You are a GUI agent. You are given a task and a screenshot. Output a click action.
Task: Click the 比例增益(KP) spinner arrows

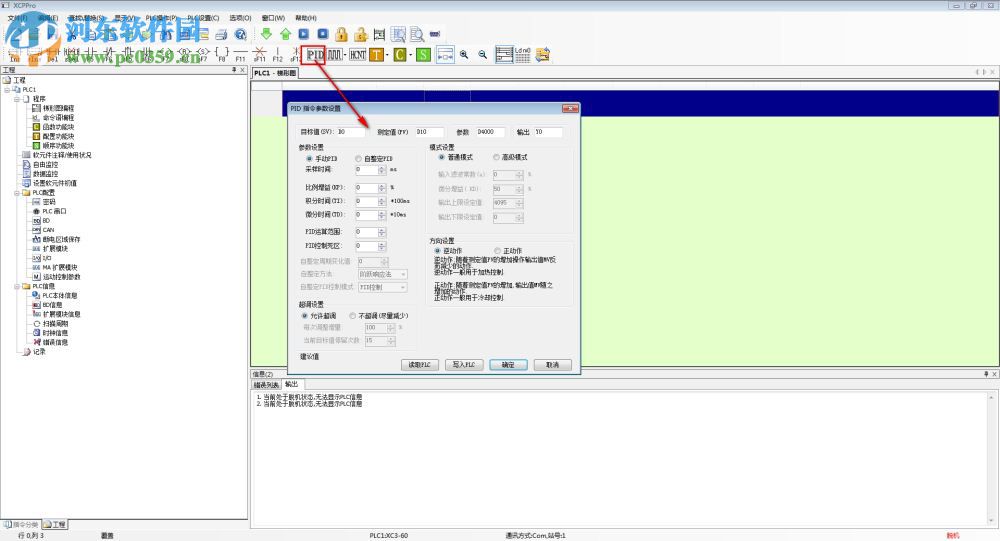381,188
